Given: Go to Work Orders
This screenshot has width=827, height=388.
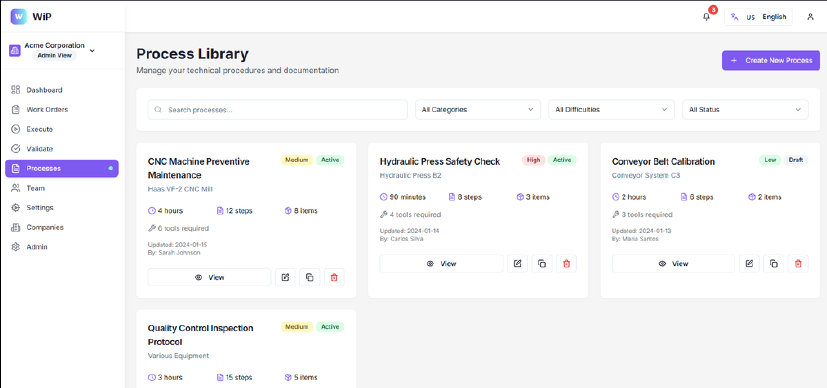Looking at the screenshot, I should tap(62, 110).
